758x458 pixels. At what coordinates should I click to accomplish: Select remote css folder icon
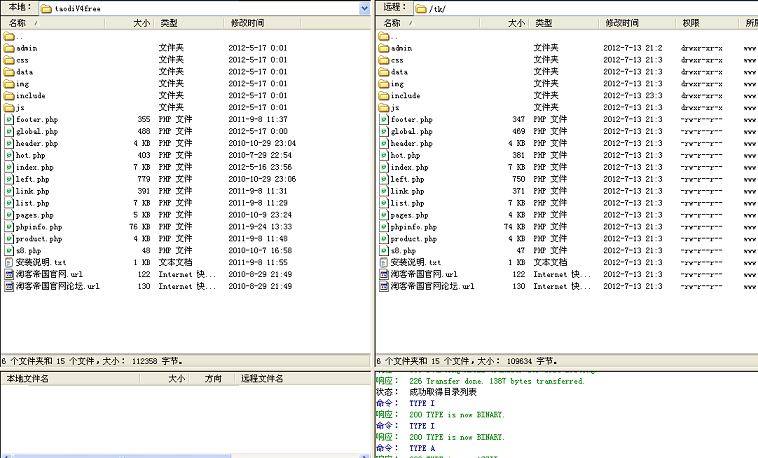383,60
